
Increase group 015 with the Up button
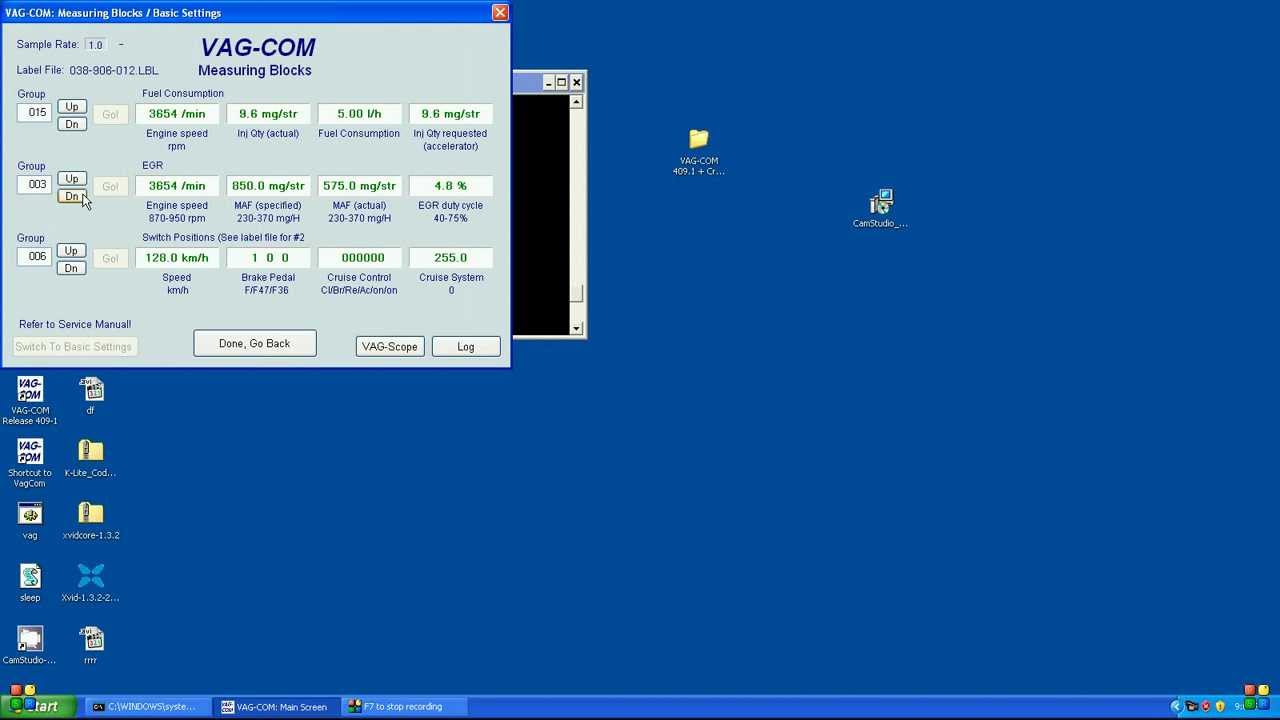[x=71, y=107]
